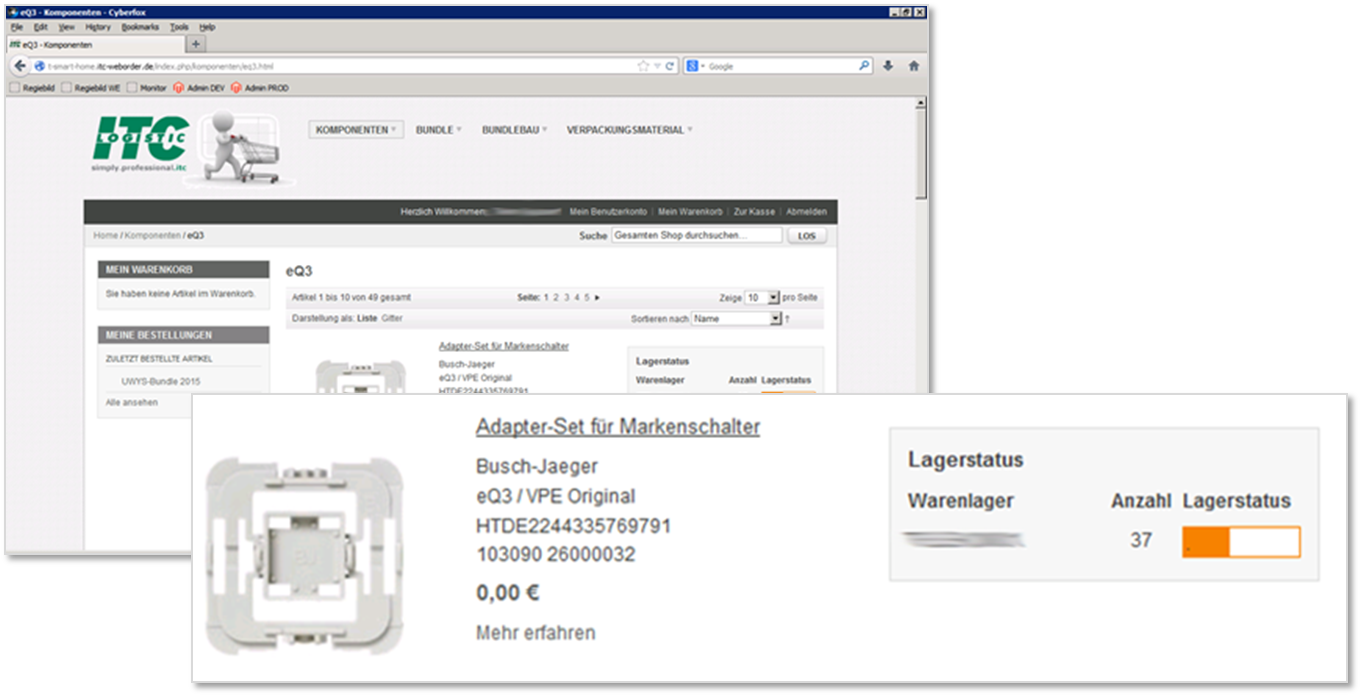Image resolution: width=1361 pixels, height=696 pixels.
Task: Open the History menu
Action: coord(98,27)
